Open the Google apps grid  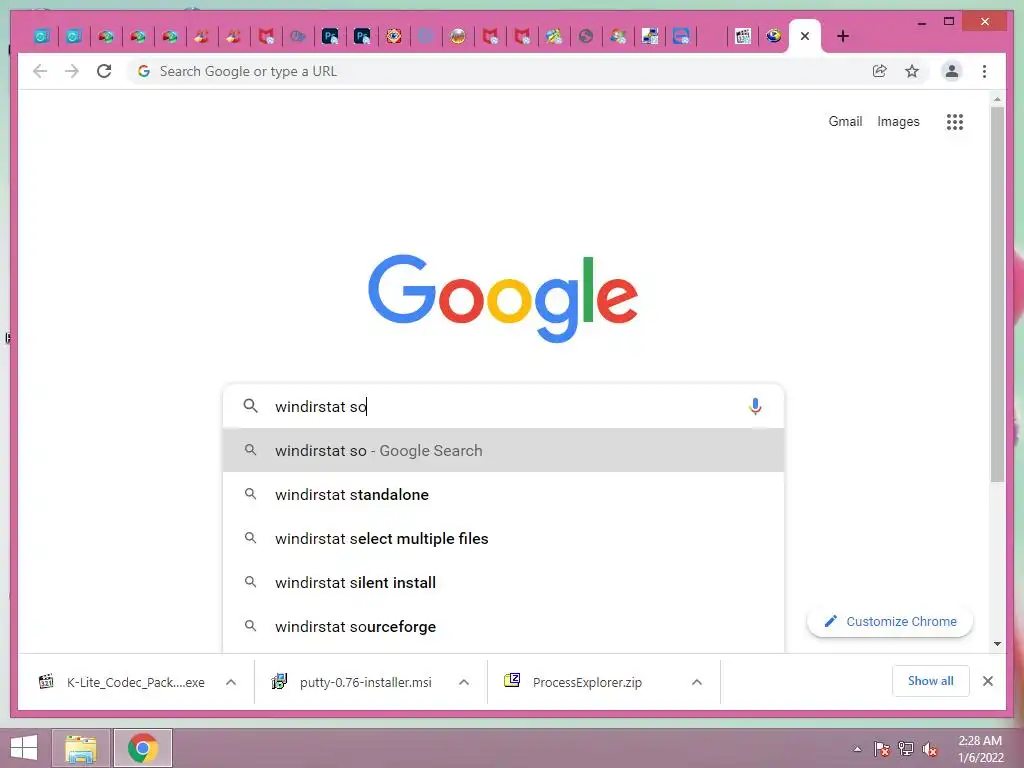tap(955, 121)
